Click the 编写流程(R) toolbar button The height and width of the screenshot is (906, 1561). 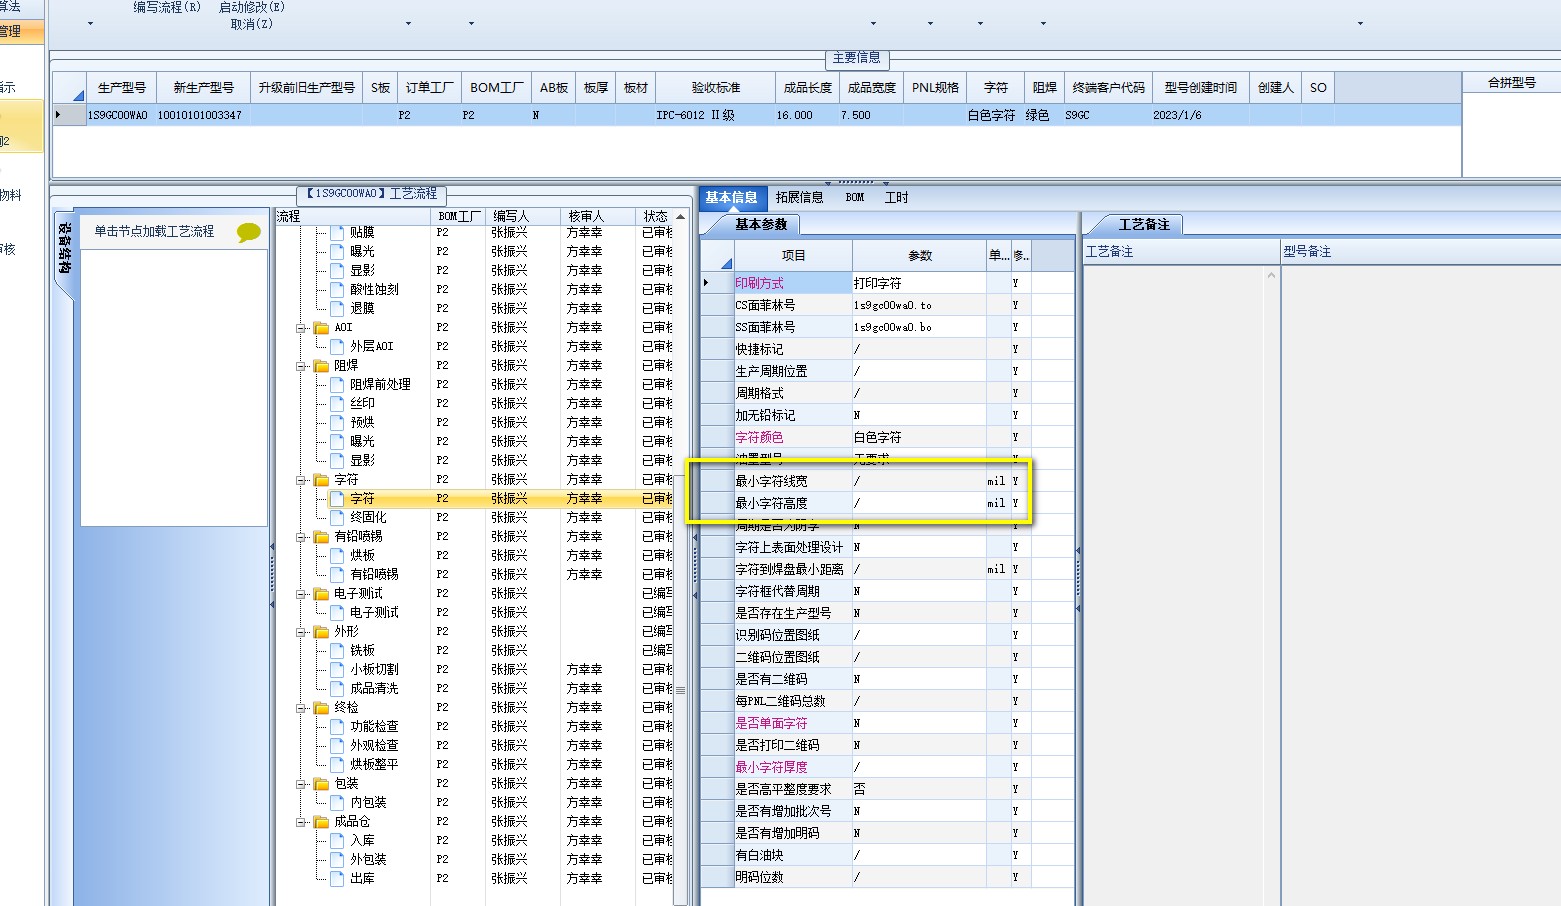coord(167,7)
